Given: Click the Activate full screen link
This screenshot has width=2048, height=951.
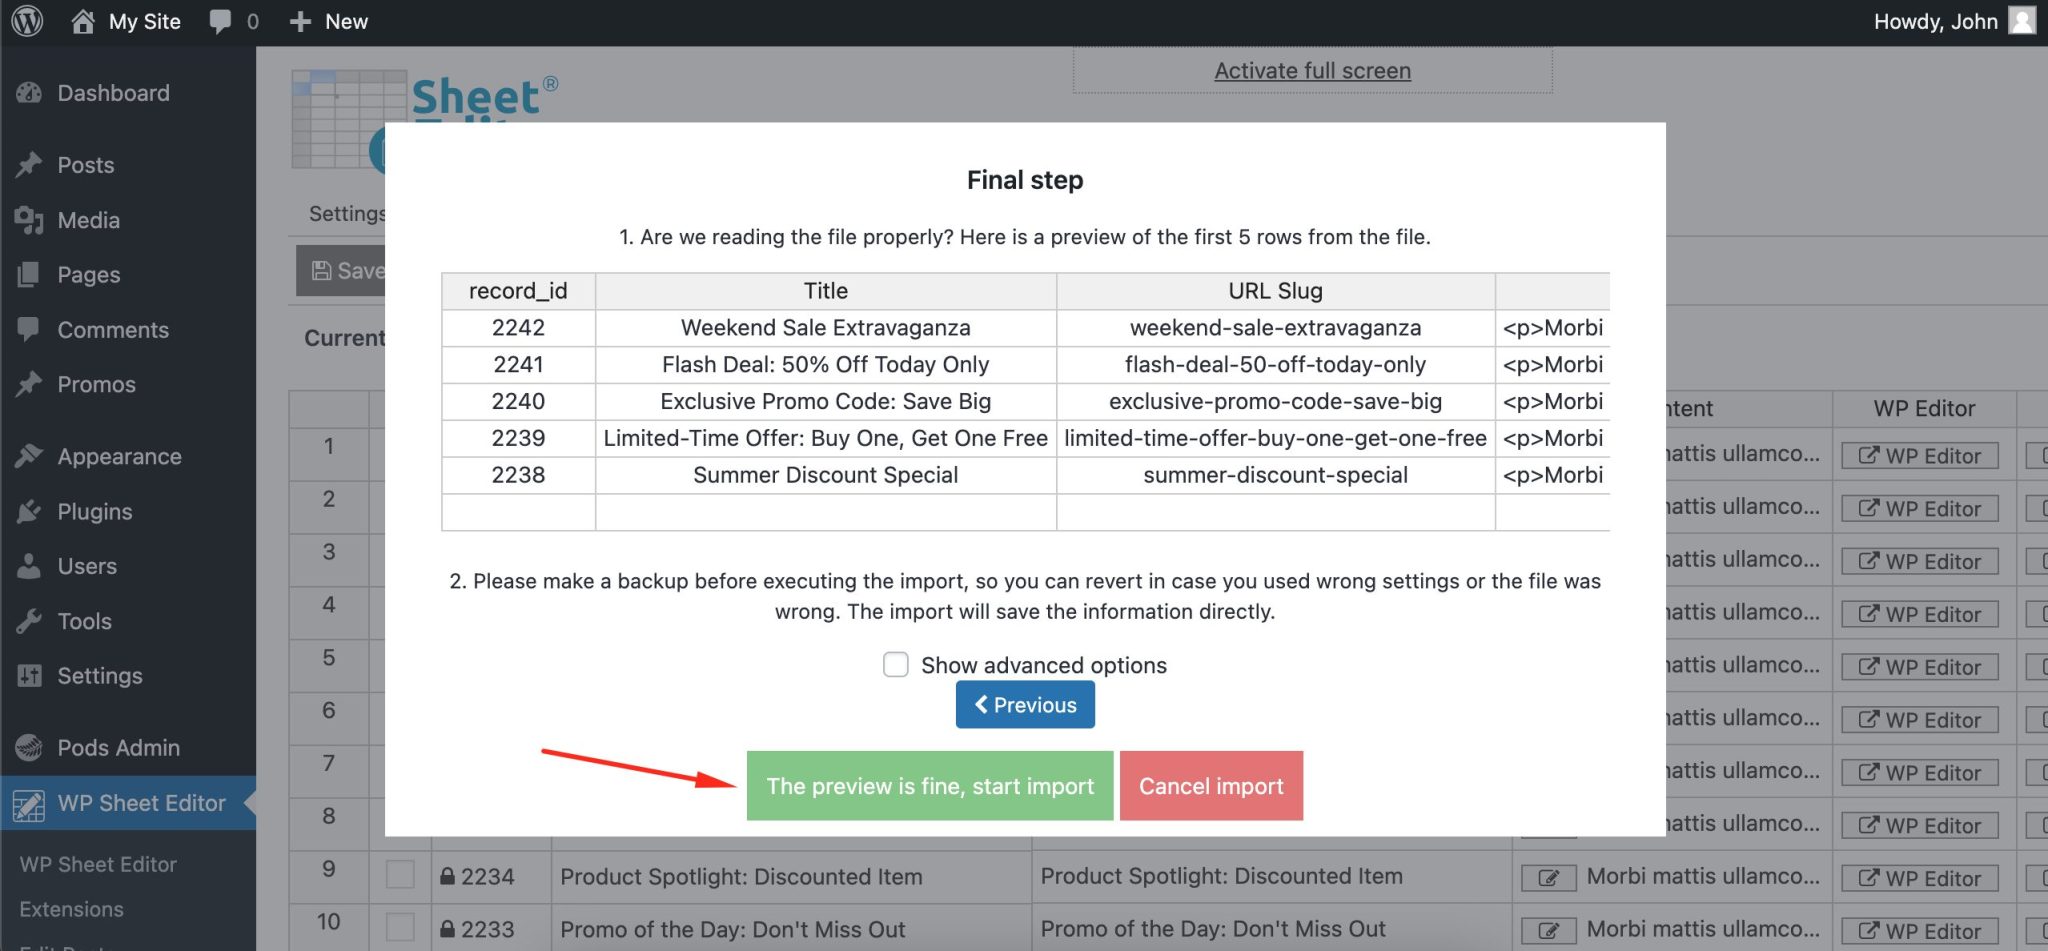Looking at the screenshot, I should point(1312,70).
